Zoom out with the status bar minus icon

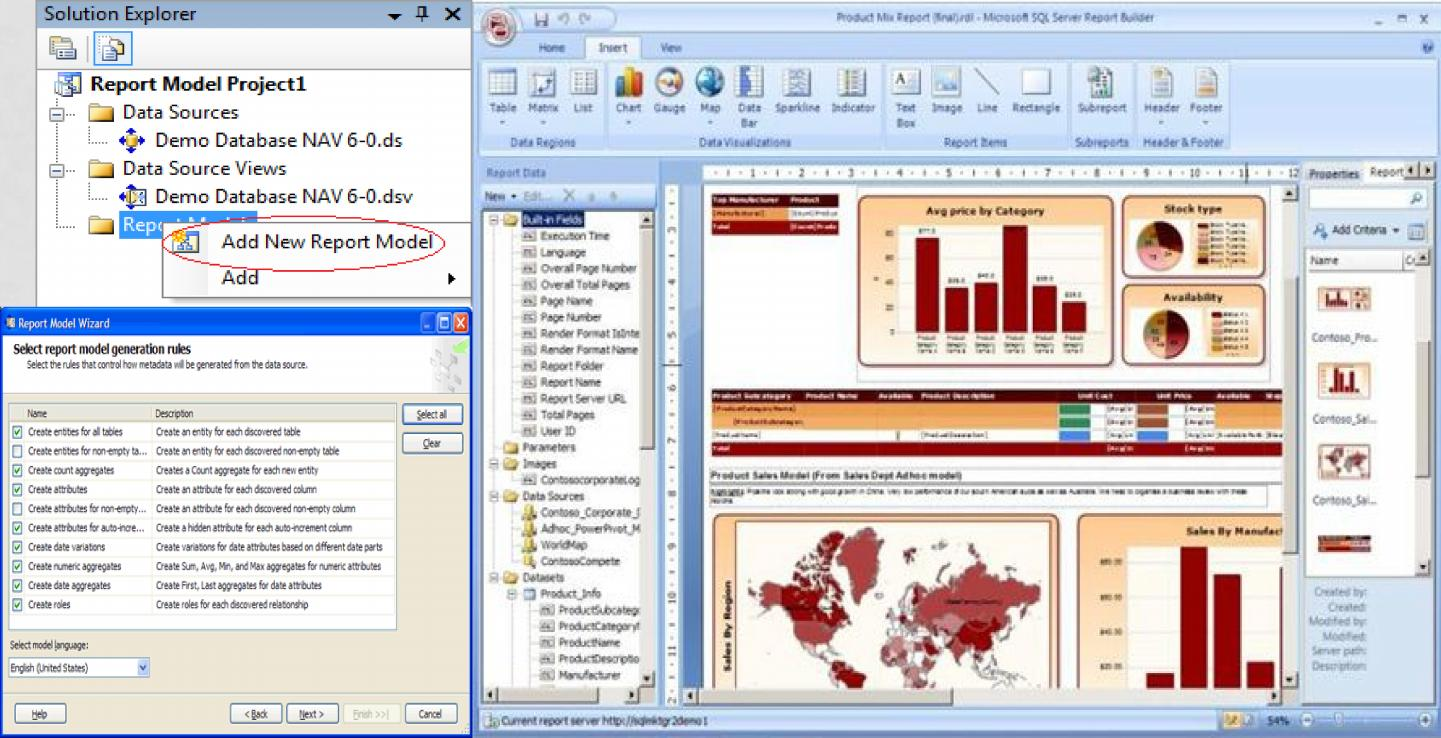(1307, 720)
